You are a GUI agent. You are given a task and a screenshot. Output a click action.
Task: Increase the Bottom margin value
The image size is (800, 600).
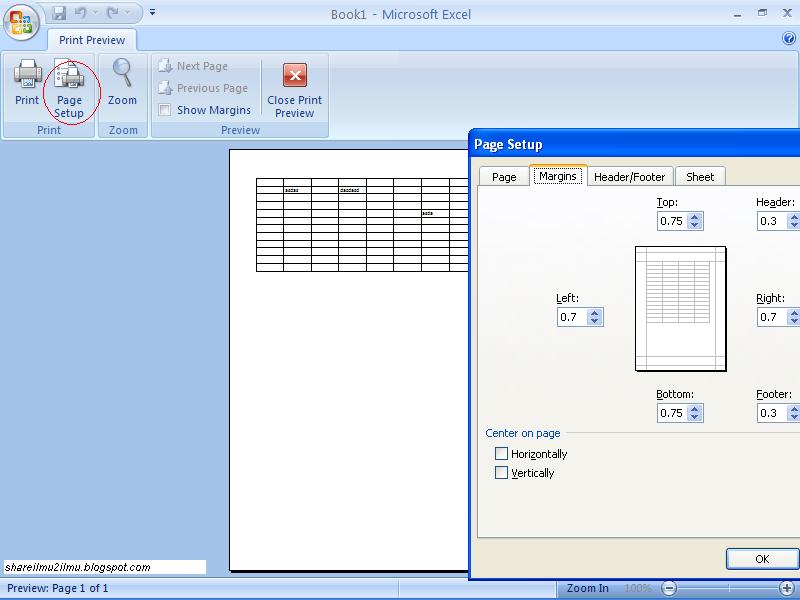click(x=694, y=409)
